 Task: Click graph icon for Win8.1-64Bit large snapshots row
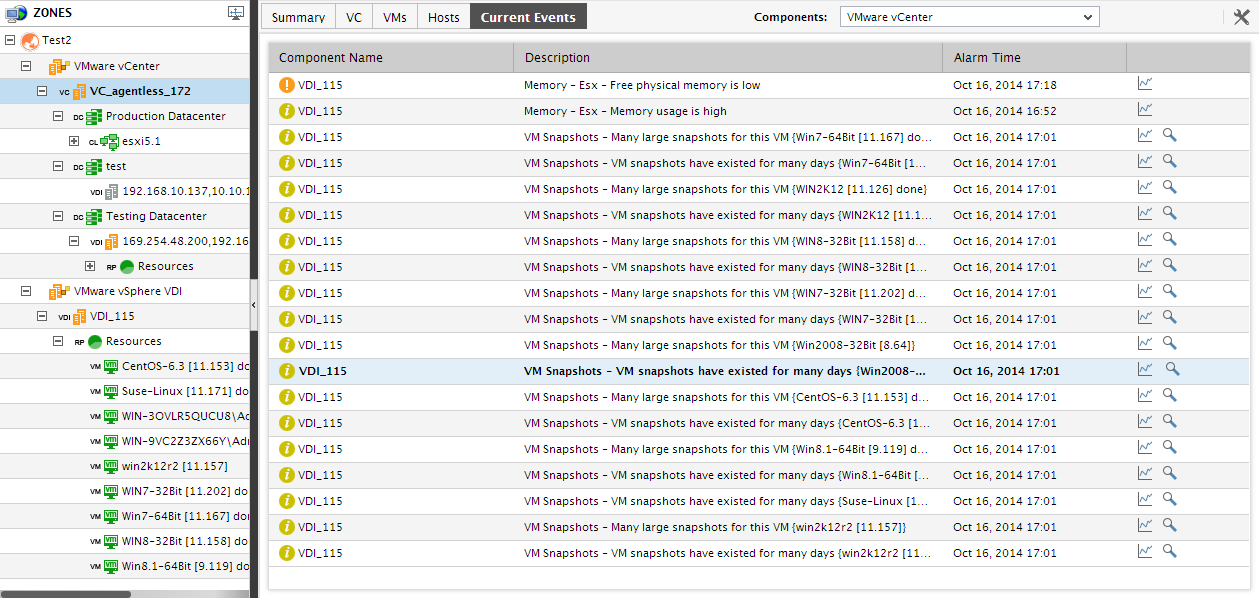(x=1145, y=448)
